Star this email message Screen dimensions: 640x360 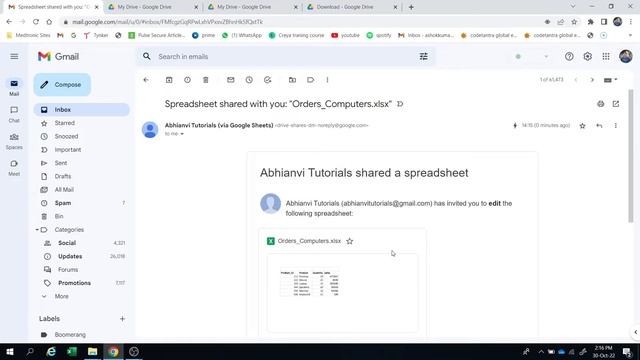click(x=582, y=126)
